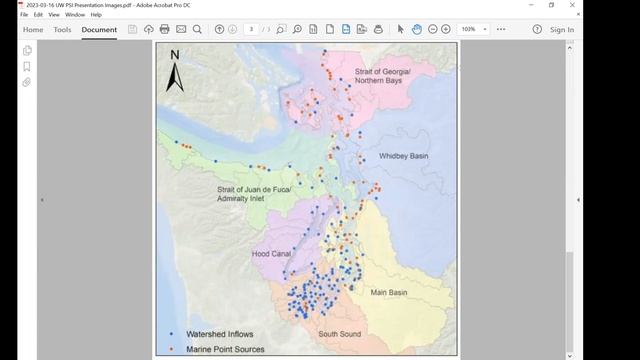Open the File menu
The width and height of the screenshot is (640, 360).
24,15
